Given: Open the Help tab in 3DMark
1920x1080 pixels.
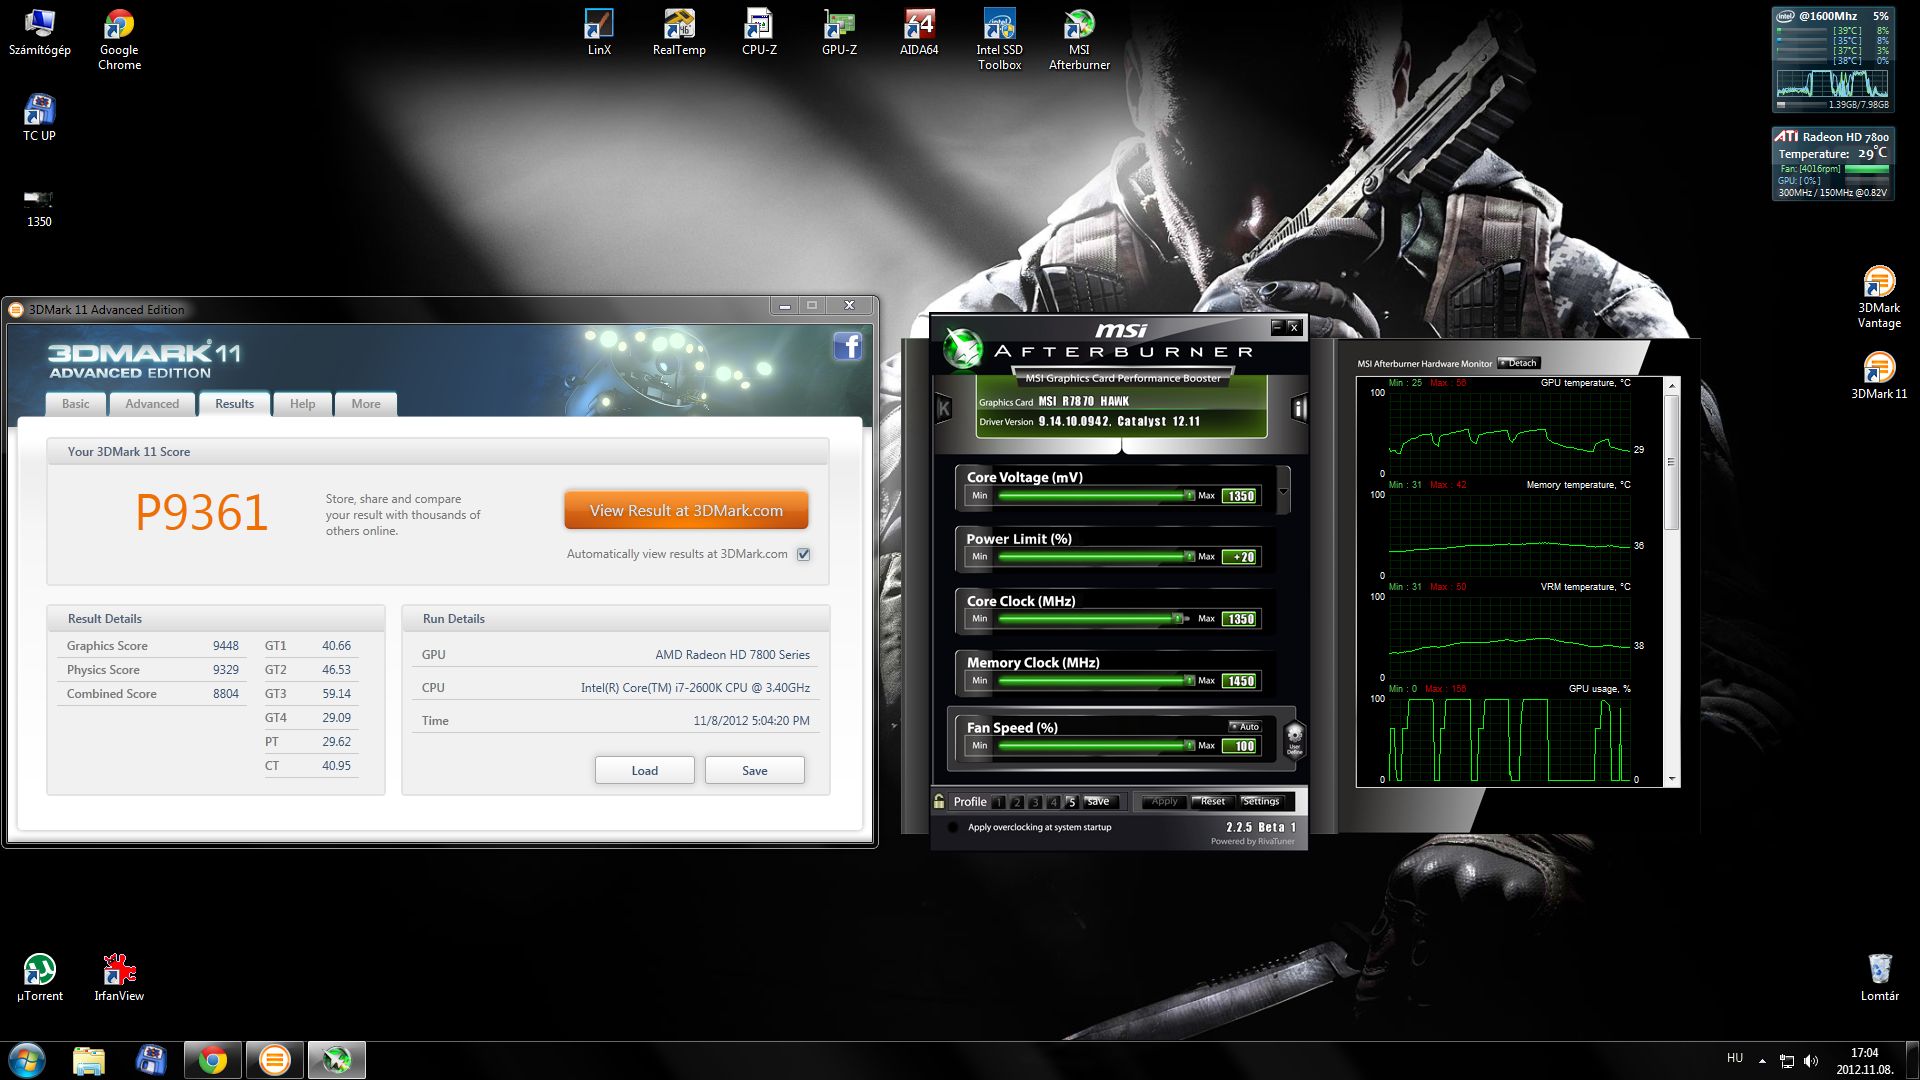Looking at the screenshot, I should (x=302, y=404).
